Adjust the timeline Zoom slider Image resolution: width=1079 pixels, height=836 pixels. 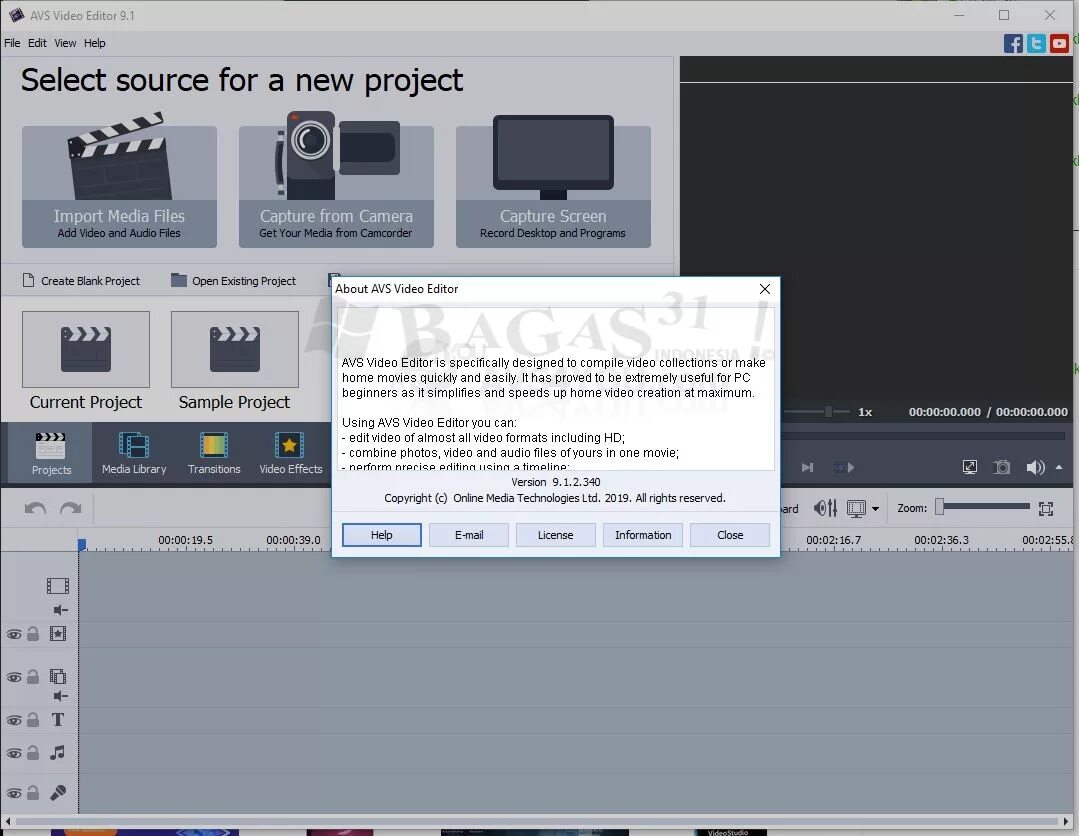coord(983,507)
